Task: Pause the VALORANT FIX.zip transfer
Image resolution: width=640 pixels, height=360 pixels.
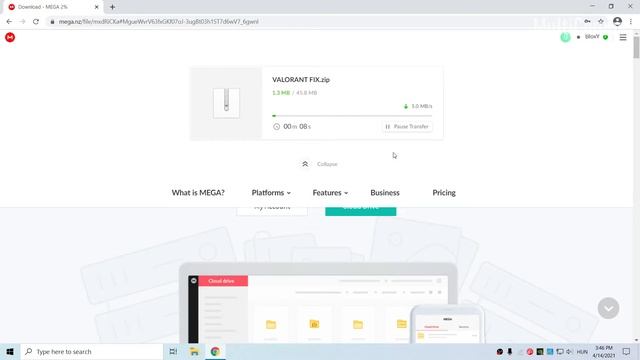Action: (x=407, y=127)
